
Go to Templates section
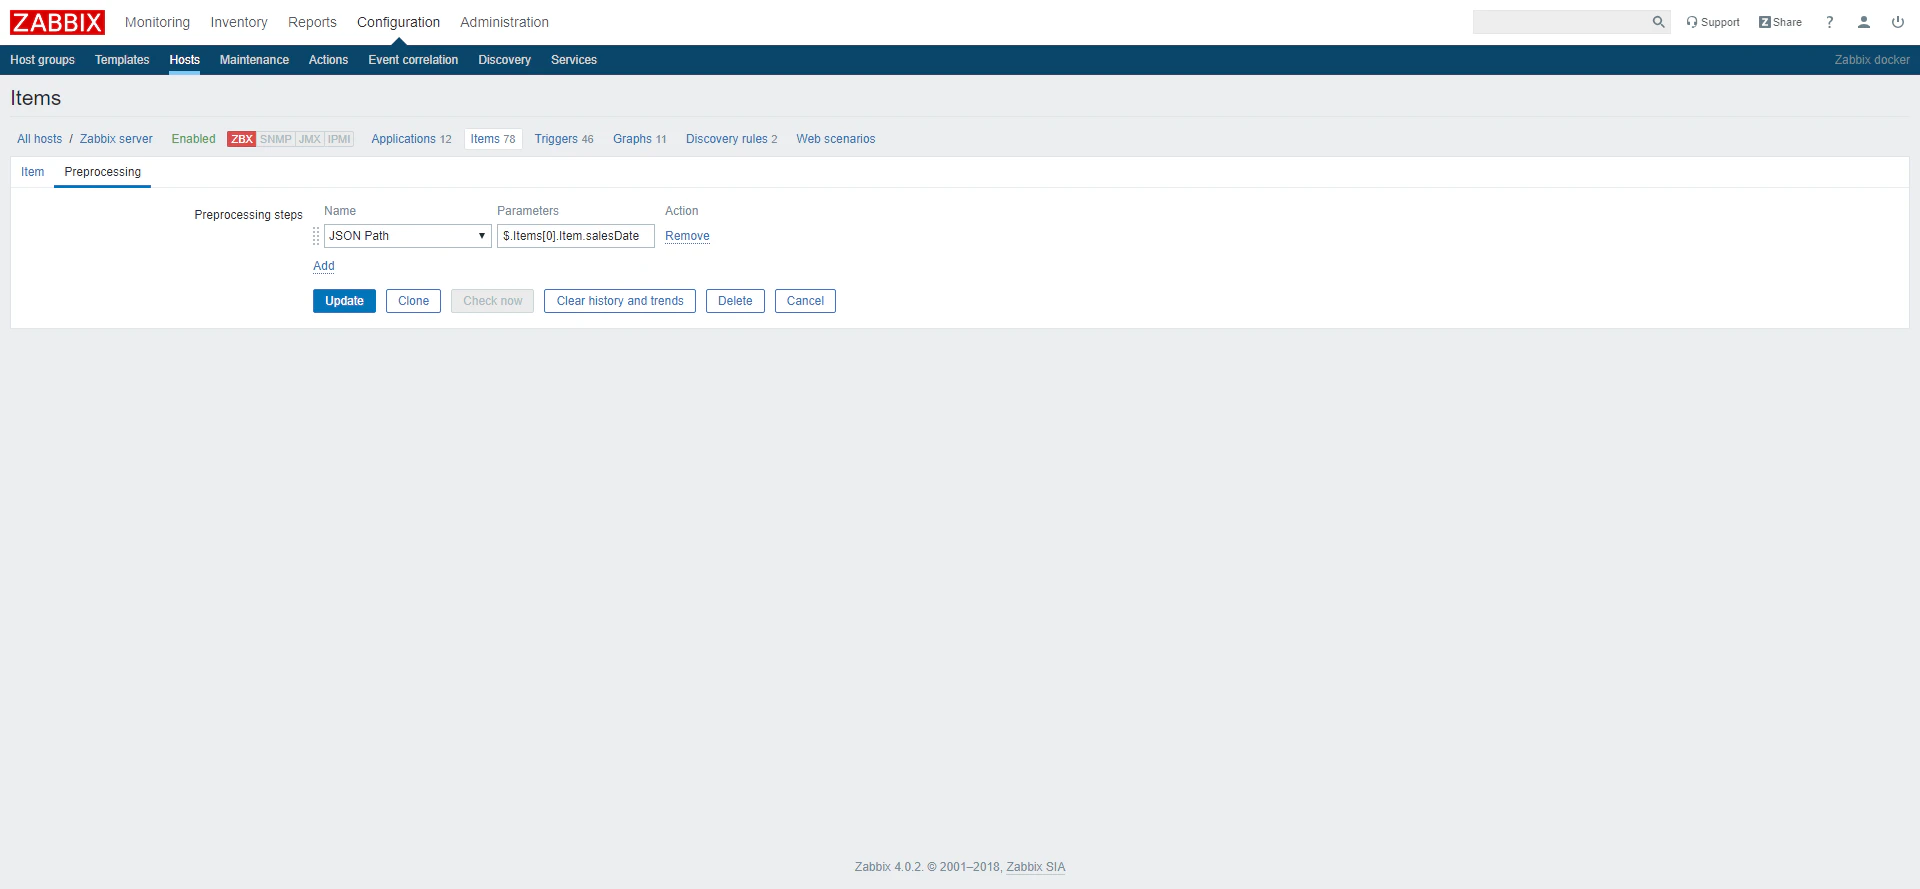click(122, 60)
